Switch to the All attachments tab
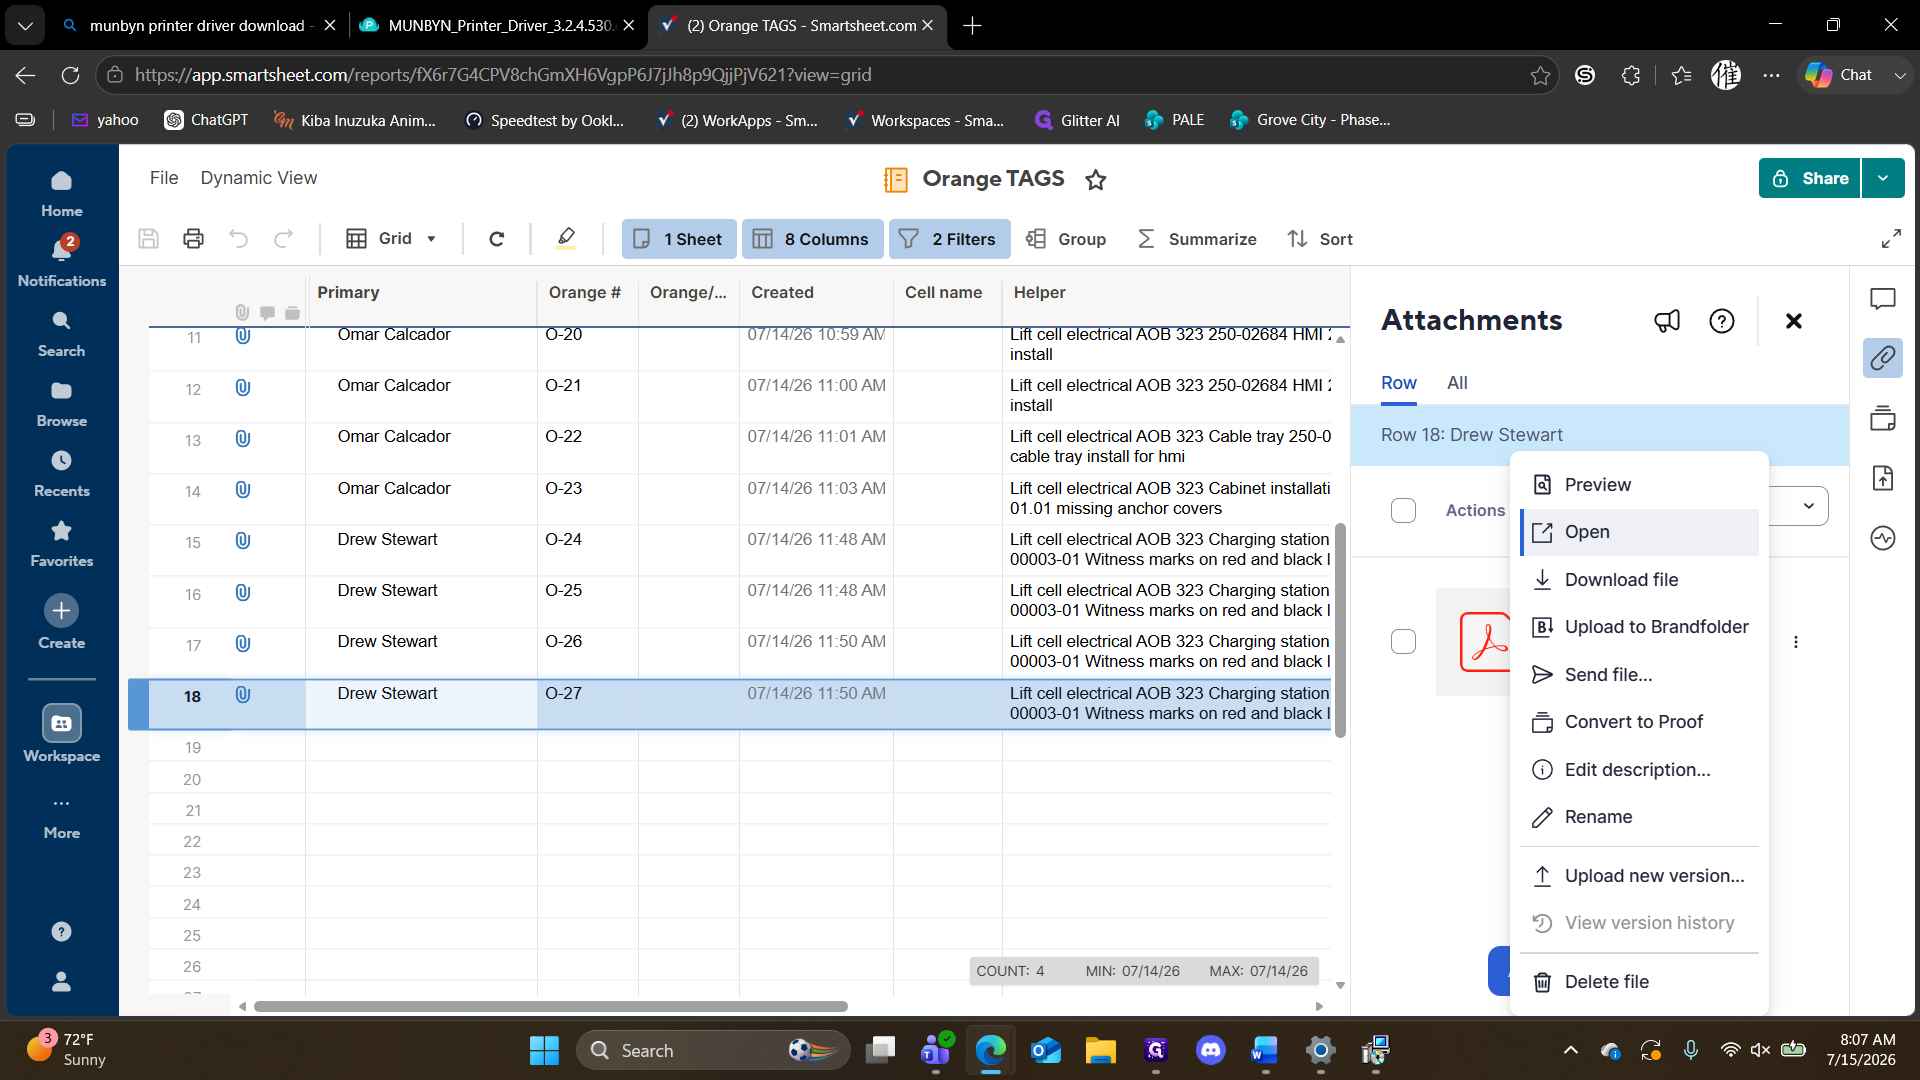Image resolution: width=1920 pixels, height=1080 pixels. pyautogui.click(x=1457, y=383)
